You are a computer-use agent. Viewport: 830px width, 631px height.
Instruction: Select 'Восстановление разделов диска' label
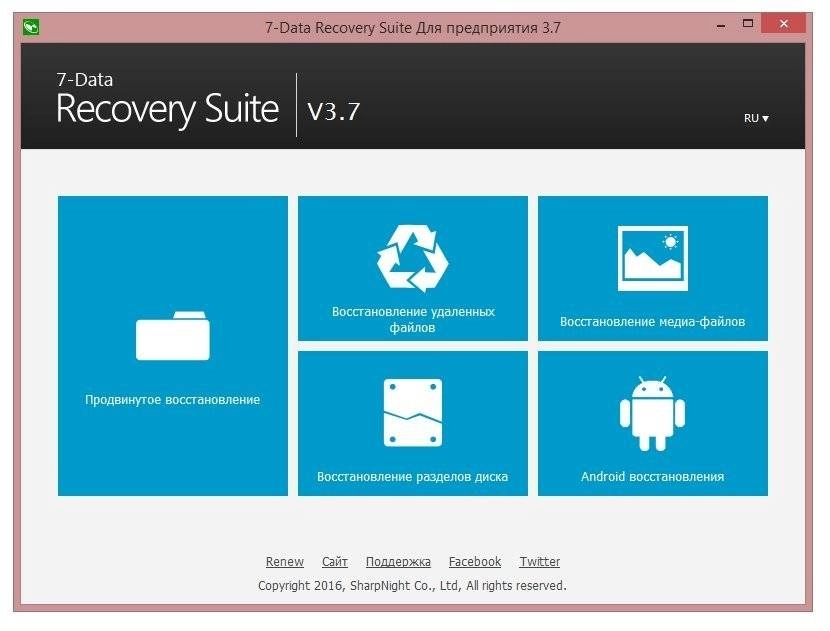click(x=412, y=476)
